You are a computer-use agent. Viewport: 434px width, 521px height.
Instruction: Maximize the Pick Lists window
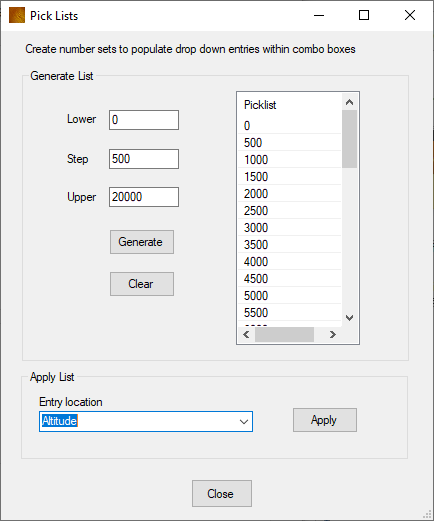pos(364,15)
